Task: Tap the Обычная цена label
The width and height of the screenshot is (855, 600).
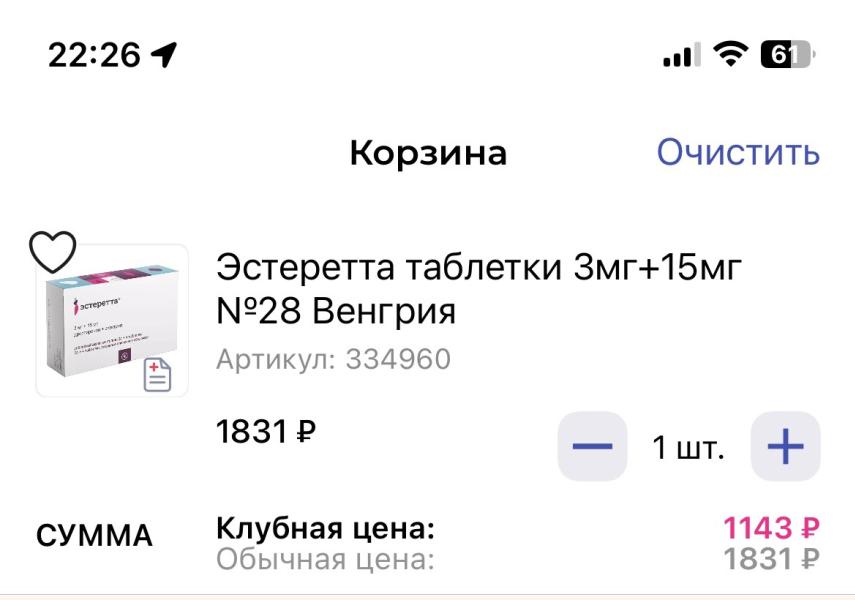Action: pyautogui.click(x=326, y=561)
